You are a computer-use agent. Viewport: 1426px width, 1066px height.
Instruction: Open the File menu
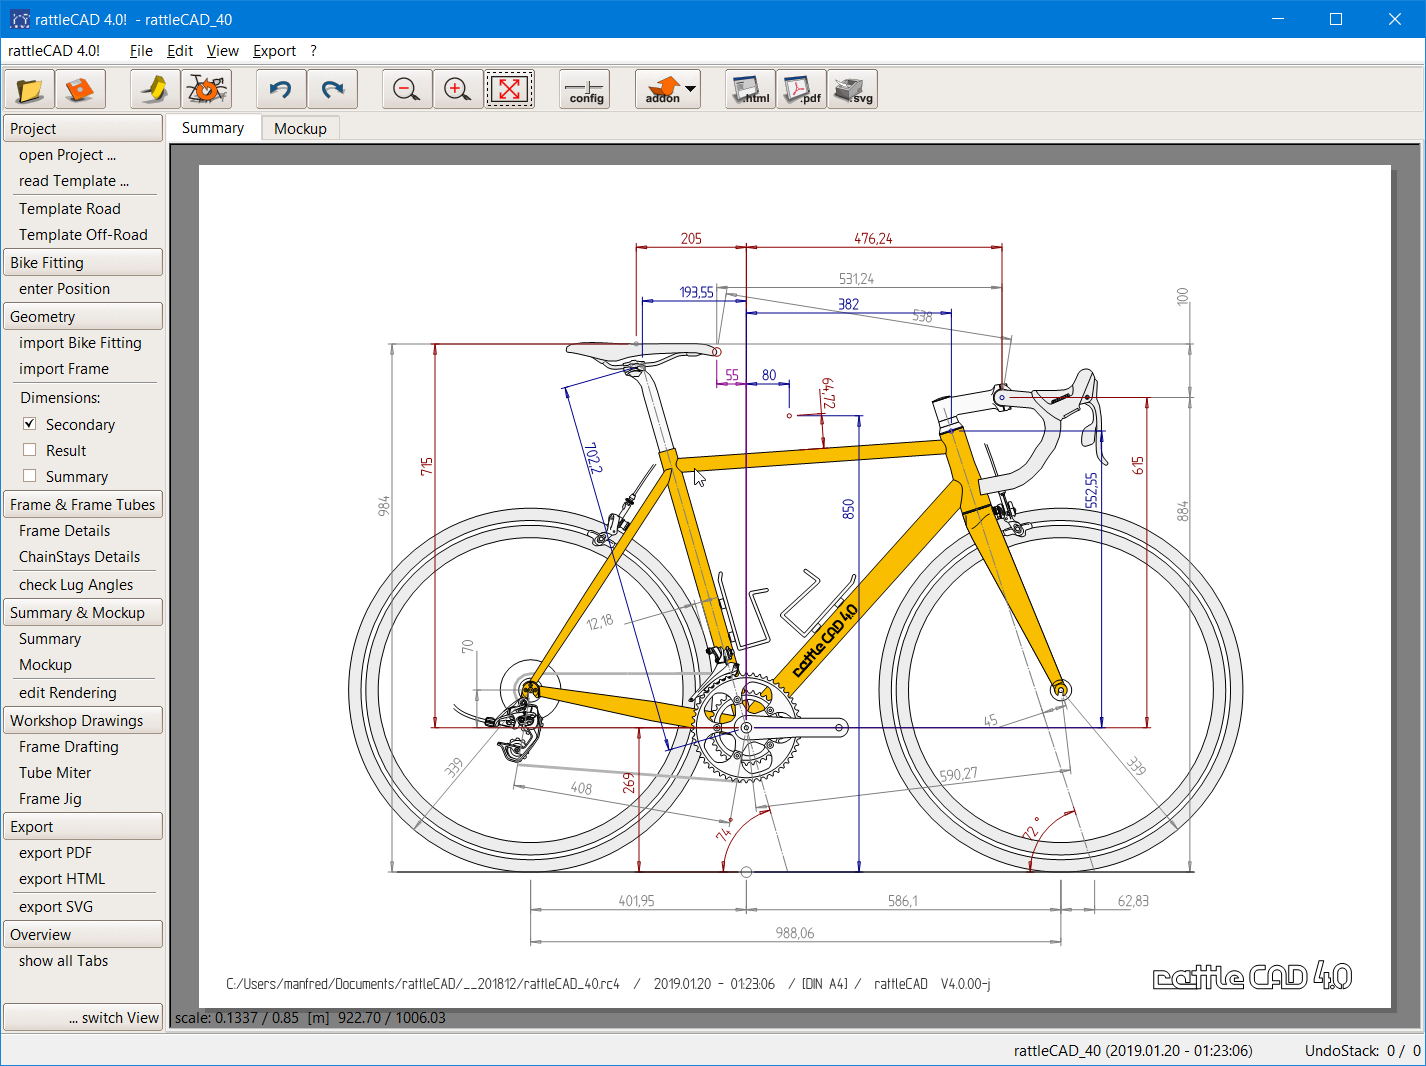click(141, 51)
